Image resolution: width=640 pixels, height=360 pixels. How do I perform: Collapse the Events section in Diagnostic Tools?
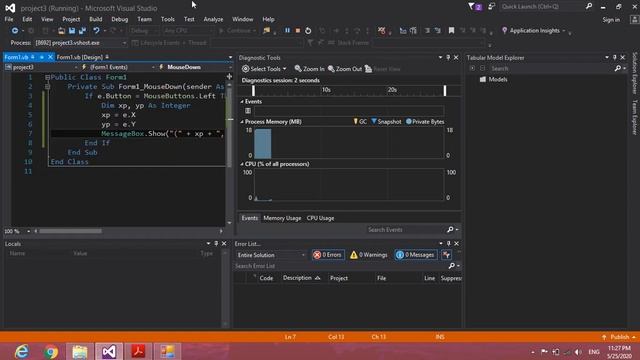pyautogui.click(x=242, y=102)
